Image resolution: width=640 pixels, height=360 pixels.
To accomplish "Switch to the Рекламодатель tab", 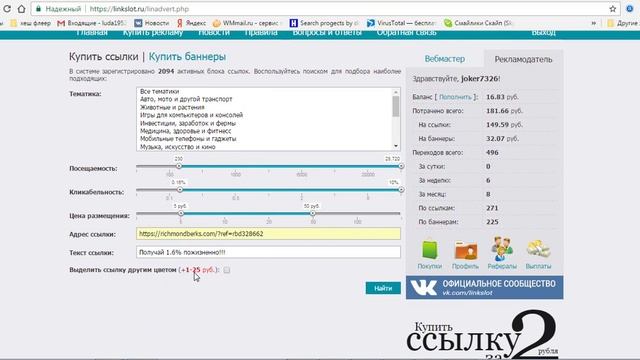I will [x=523, y=59].
